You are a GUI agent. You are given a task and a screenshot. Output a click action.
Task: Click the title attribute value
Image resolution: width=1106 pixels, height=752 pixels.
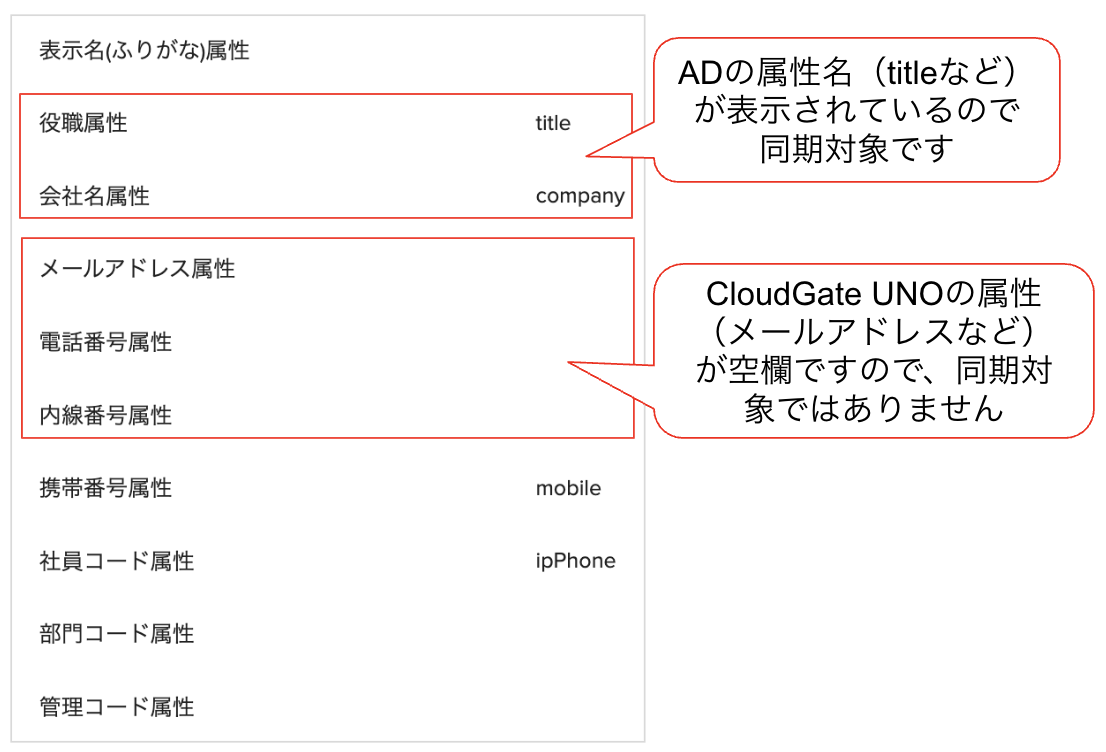pyautogui.click(x=553, y=123)
